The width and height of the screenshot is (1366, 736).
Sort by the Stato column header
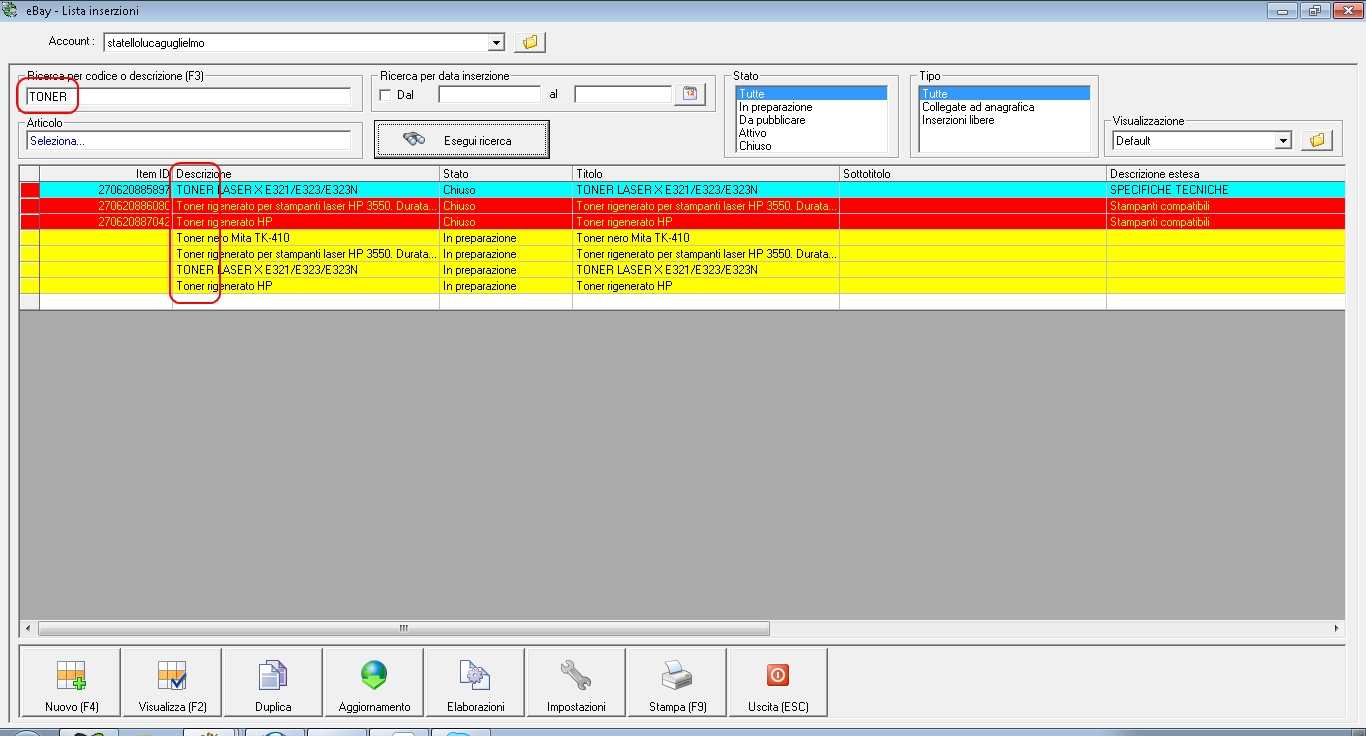tap(506, 174)
